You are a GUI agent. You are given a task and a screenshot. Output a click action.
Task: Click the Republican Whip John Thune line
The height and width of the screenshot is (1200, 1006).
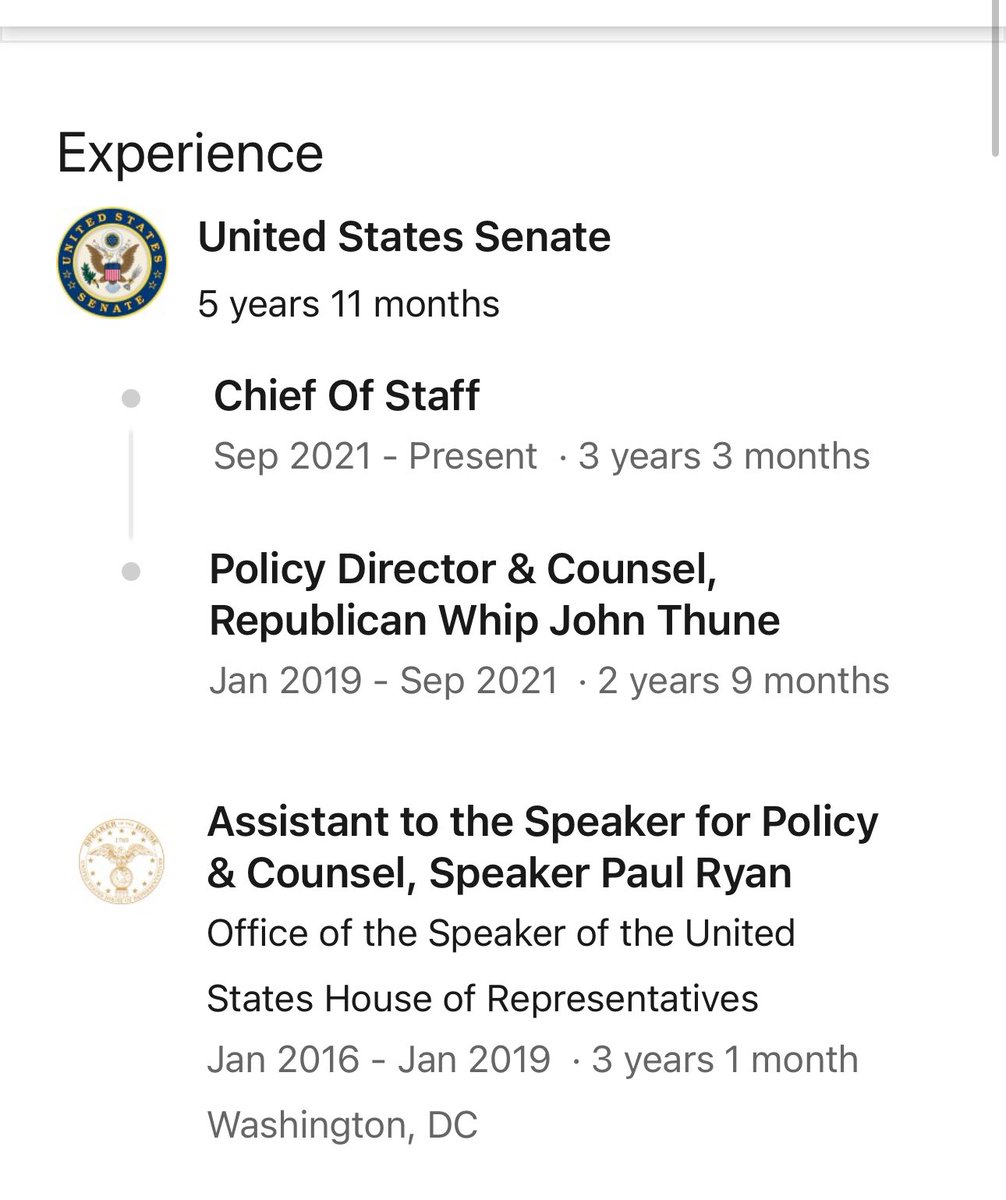pyautogui.click(x=494, y=621)
